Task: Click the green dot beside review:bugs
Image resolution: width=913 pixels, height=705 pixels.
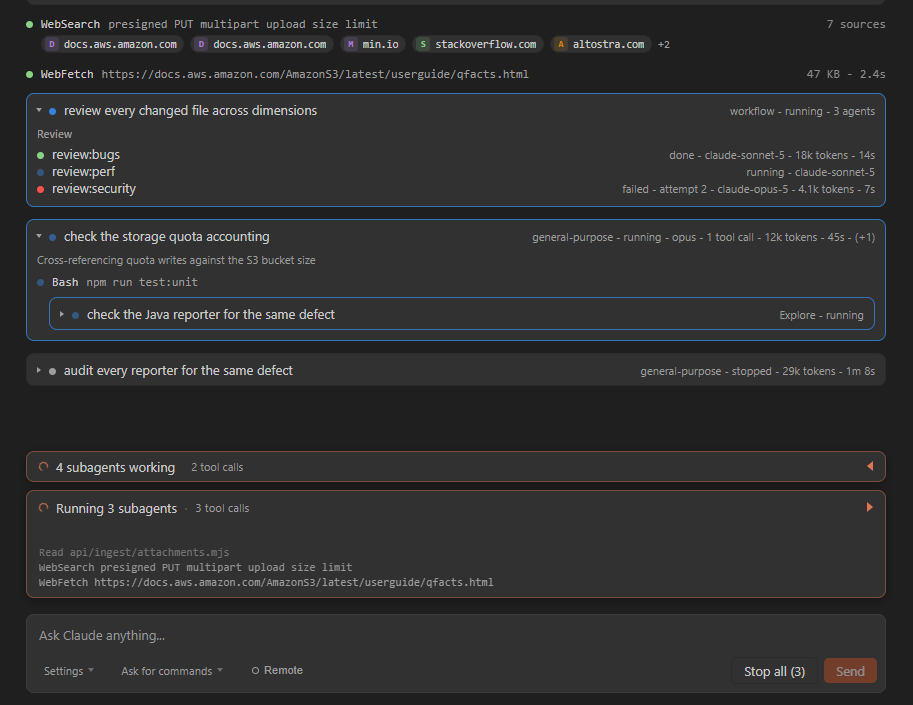Action: pyautogui.click(x=41, y=155)
